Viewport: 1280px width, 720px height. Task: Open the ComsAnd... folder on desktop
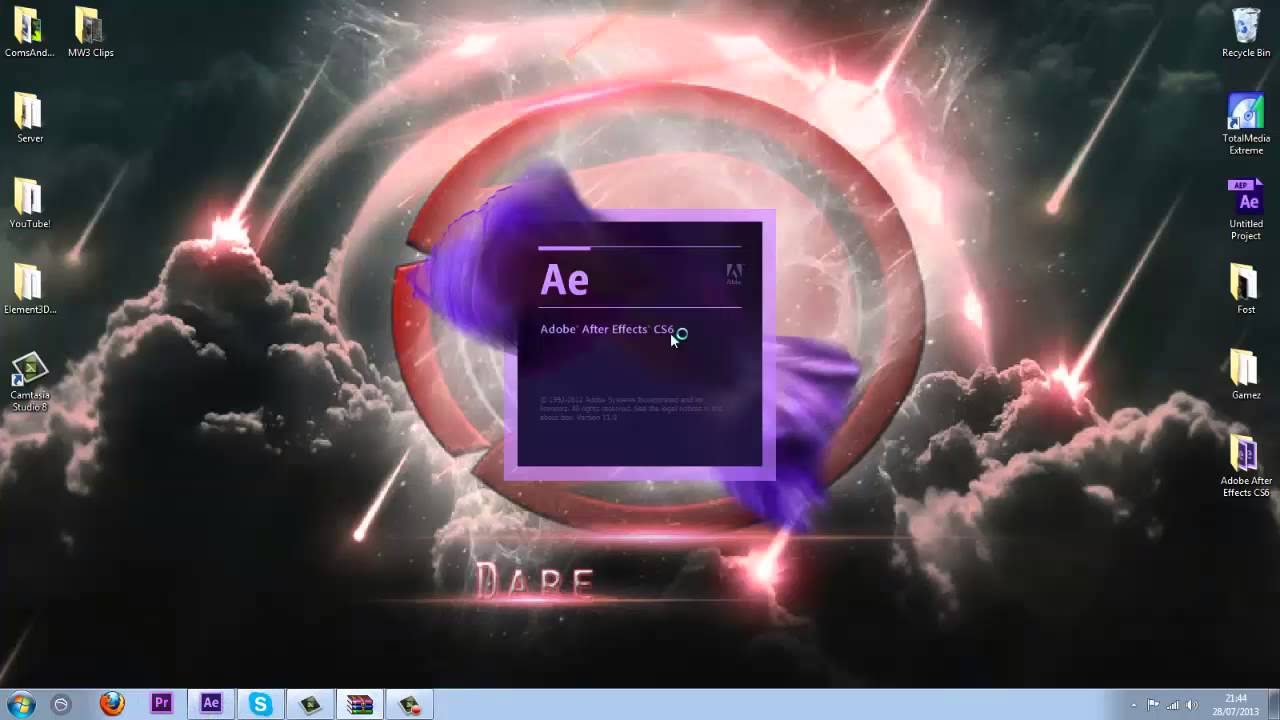(x=30, y=32)
